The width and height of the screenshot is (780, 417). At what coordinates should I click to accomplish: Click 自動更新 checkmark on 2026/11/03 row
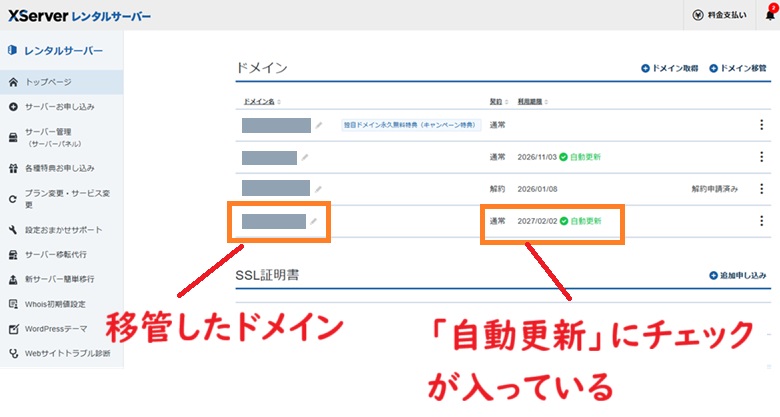tap(564, 157)
